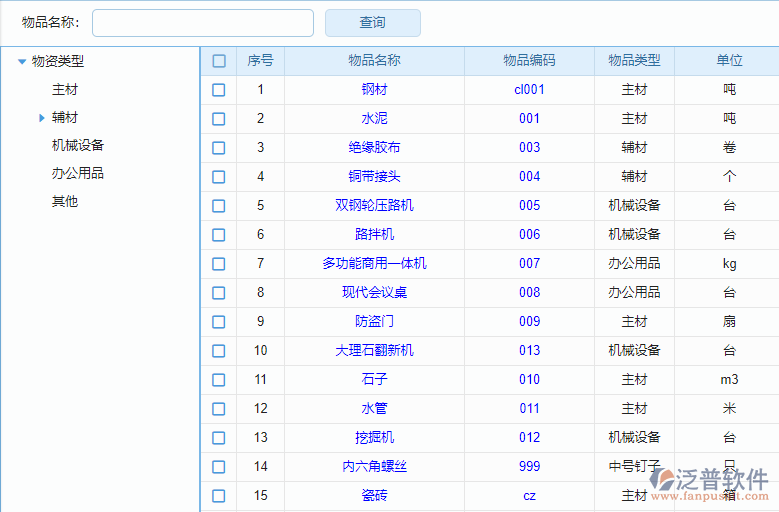The image size is (779, 512).
Task: Click the 卷 unit cell
Action: pos(729,147)
